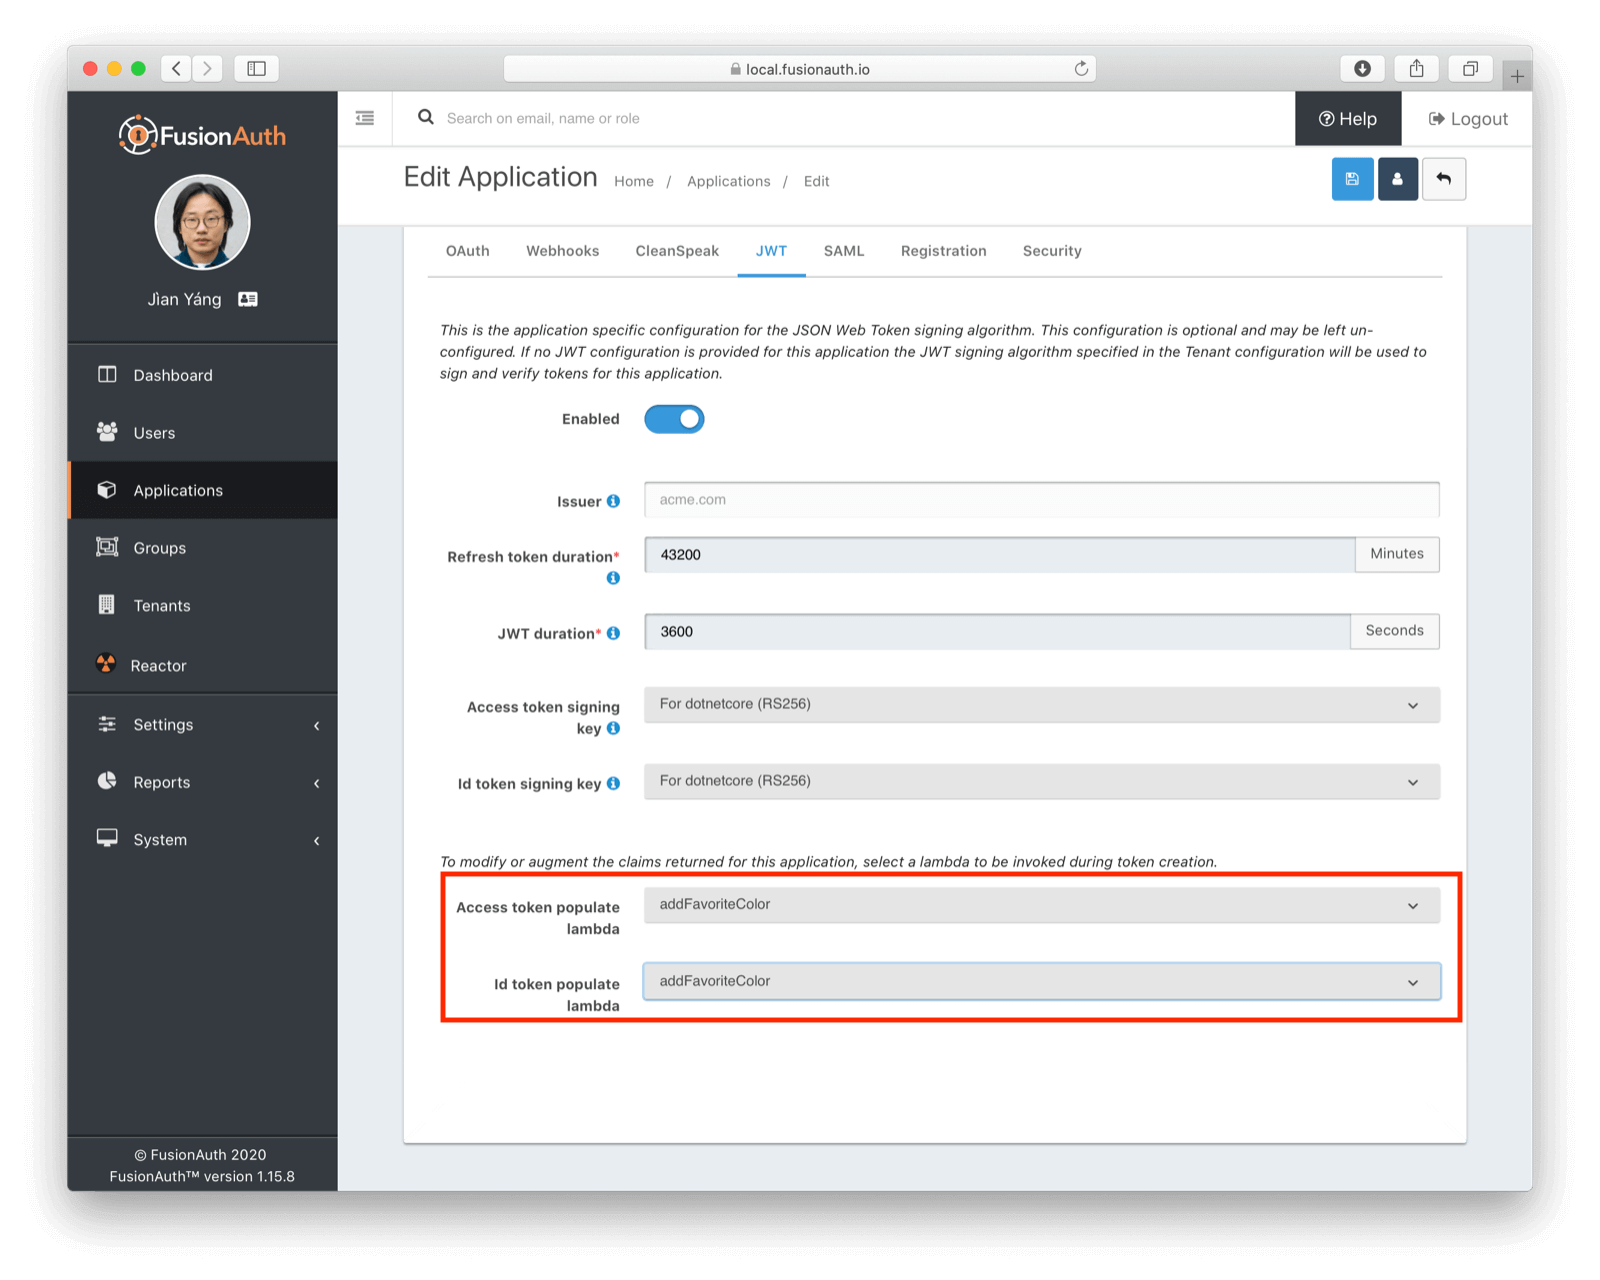Click the Safari show tabs icon
This screenshot has height=1280, width=1600.
click(1470, 68)
